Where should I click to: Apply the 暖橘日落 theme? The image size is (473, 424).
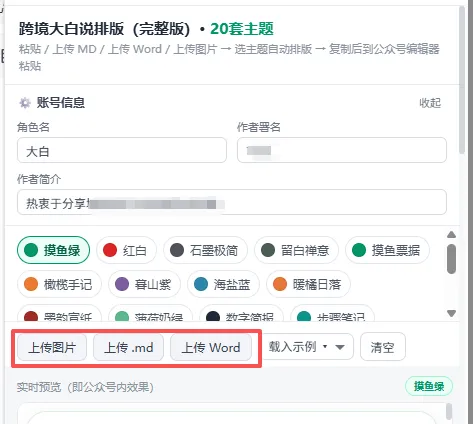308,284
